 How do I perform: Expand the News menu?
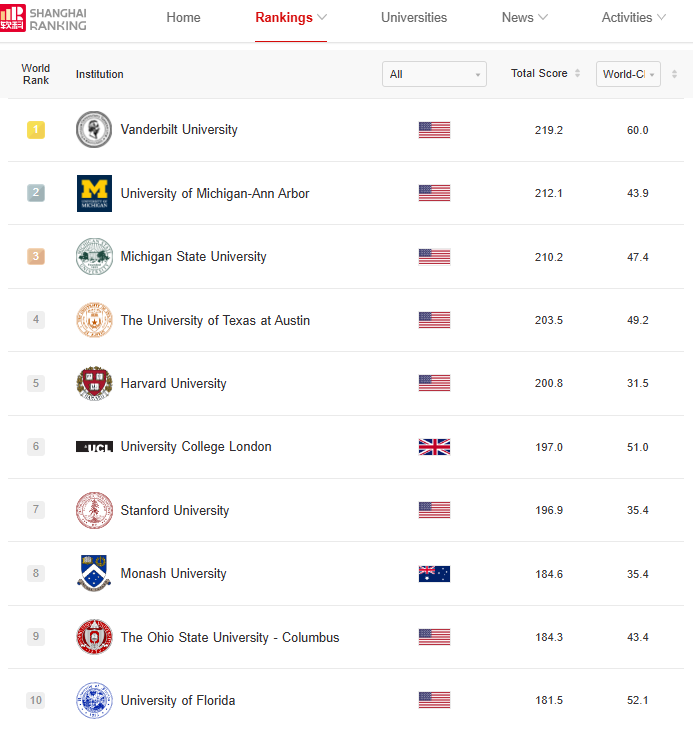pyautogui.click(x=525, y=18)
